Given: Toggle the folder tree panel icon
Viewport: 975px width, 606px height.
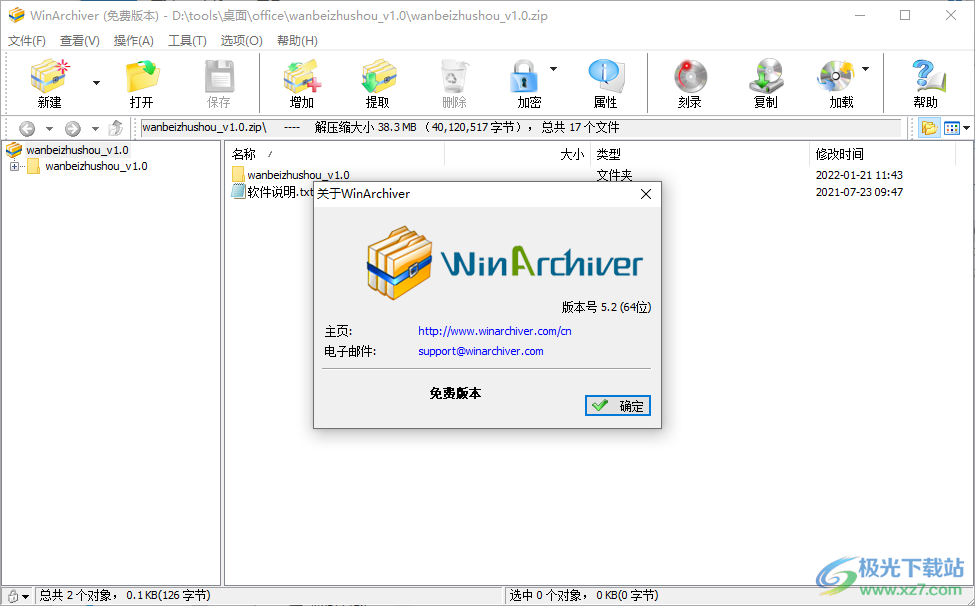Looking at the screenshot, I should point(930,128).
